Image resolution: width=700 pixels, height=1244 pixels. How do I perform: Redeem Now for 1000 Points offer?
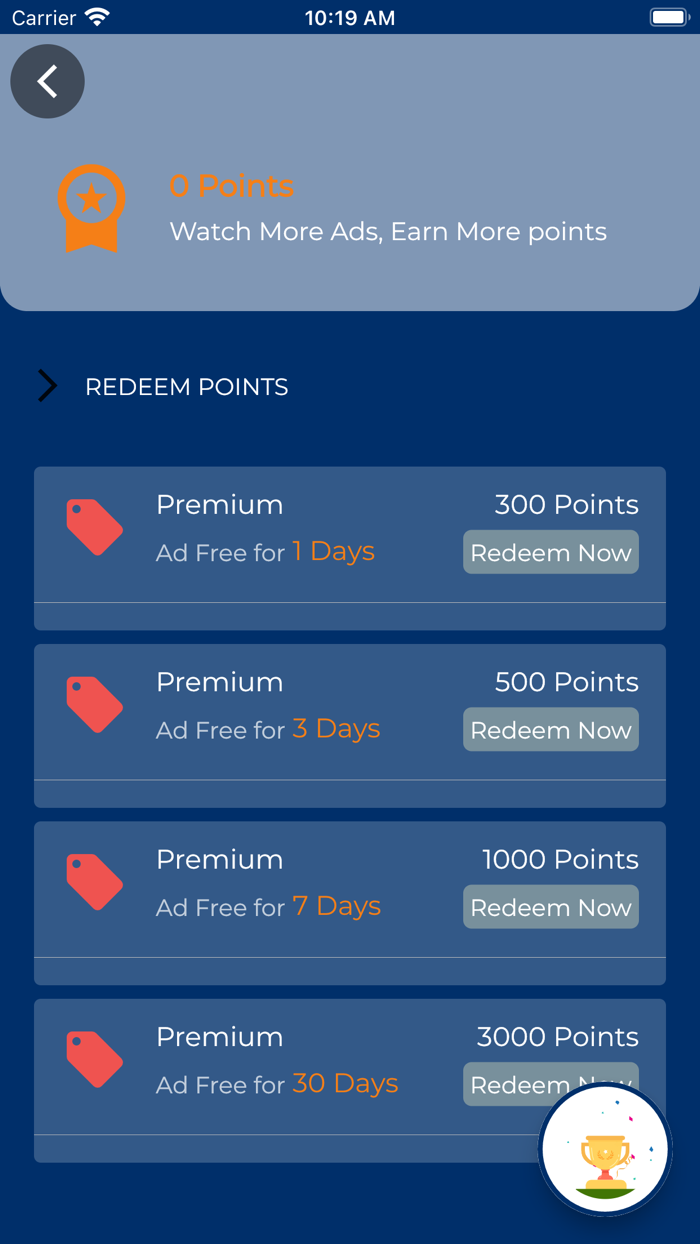(x=550, y=907)
